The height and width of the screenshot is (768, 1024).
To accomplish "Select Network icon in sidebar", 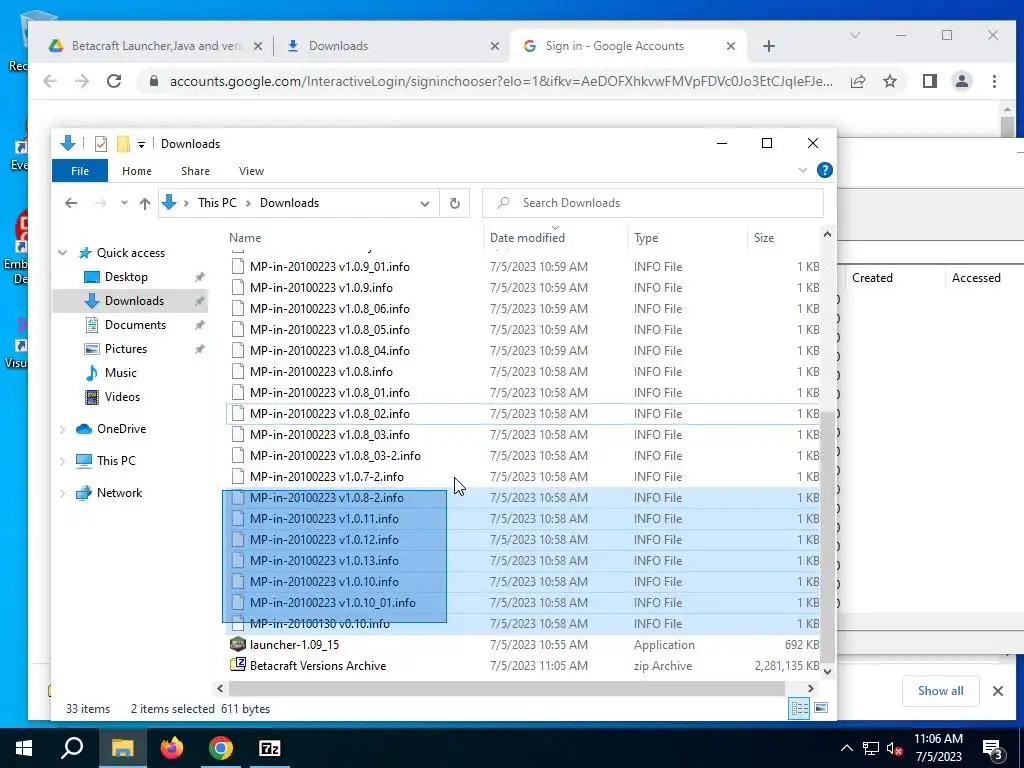I will tap(84, 493).
